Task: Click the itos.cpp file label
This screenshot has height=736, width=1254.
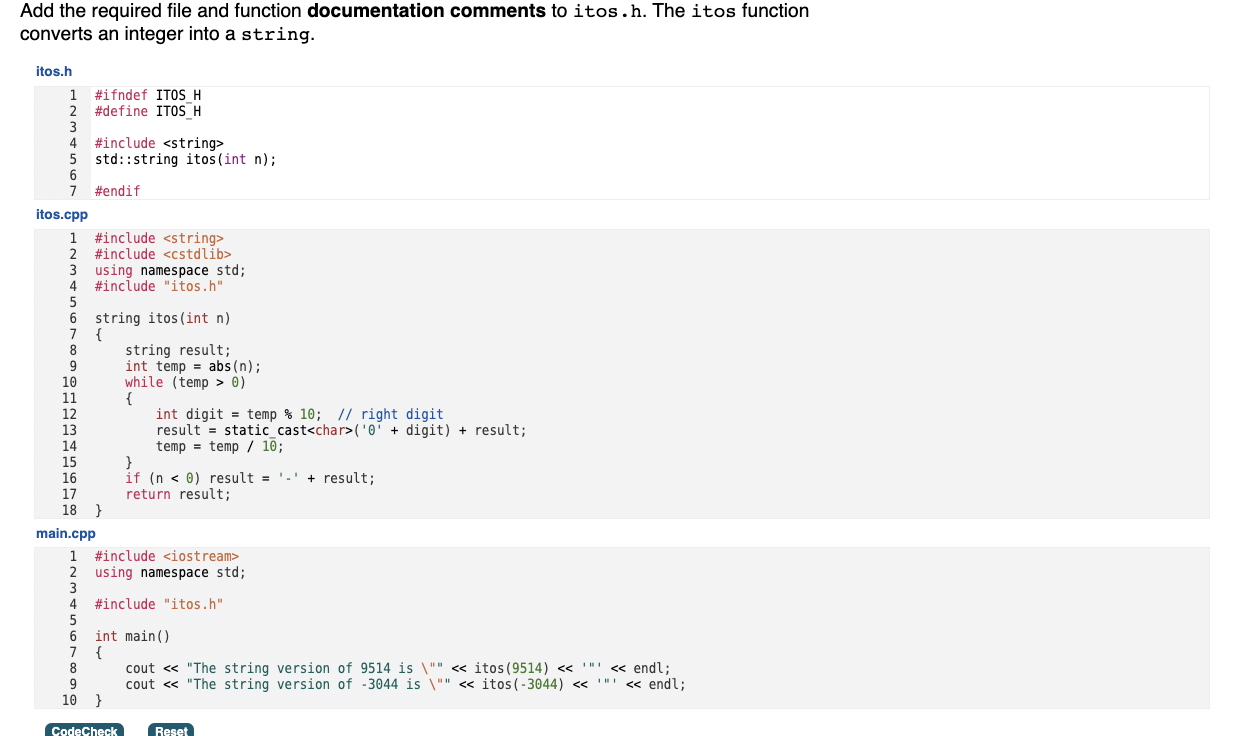Action: pyautogui.click(x=62, y=214)
